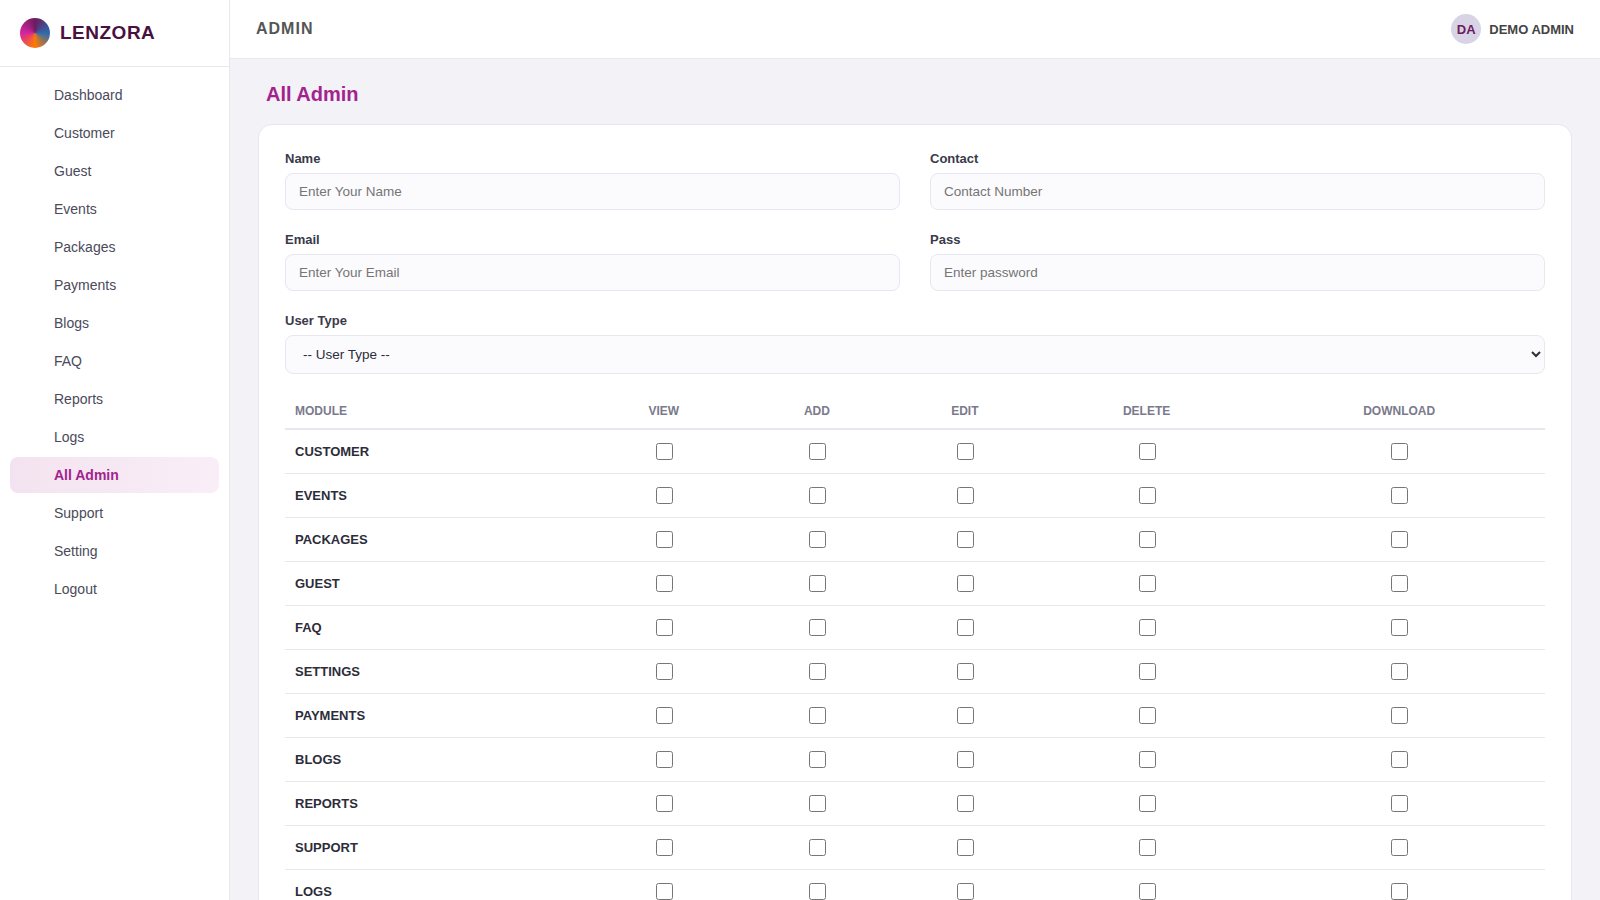Check View permission for Logs module
Viewport: 1600px width, 900px height.
pos(664,892)
